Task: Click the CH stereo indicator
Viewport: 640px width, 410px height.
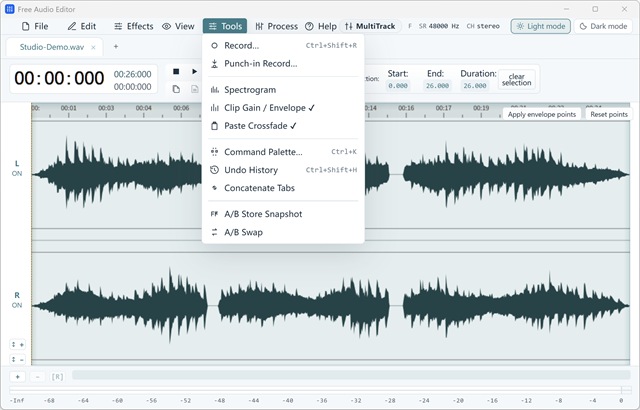Action: tap(483, 26)
